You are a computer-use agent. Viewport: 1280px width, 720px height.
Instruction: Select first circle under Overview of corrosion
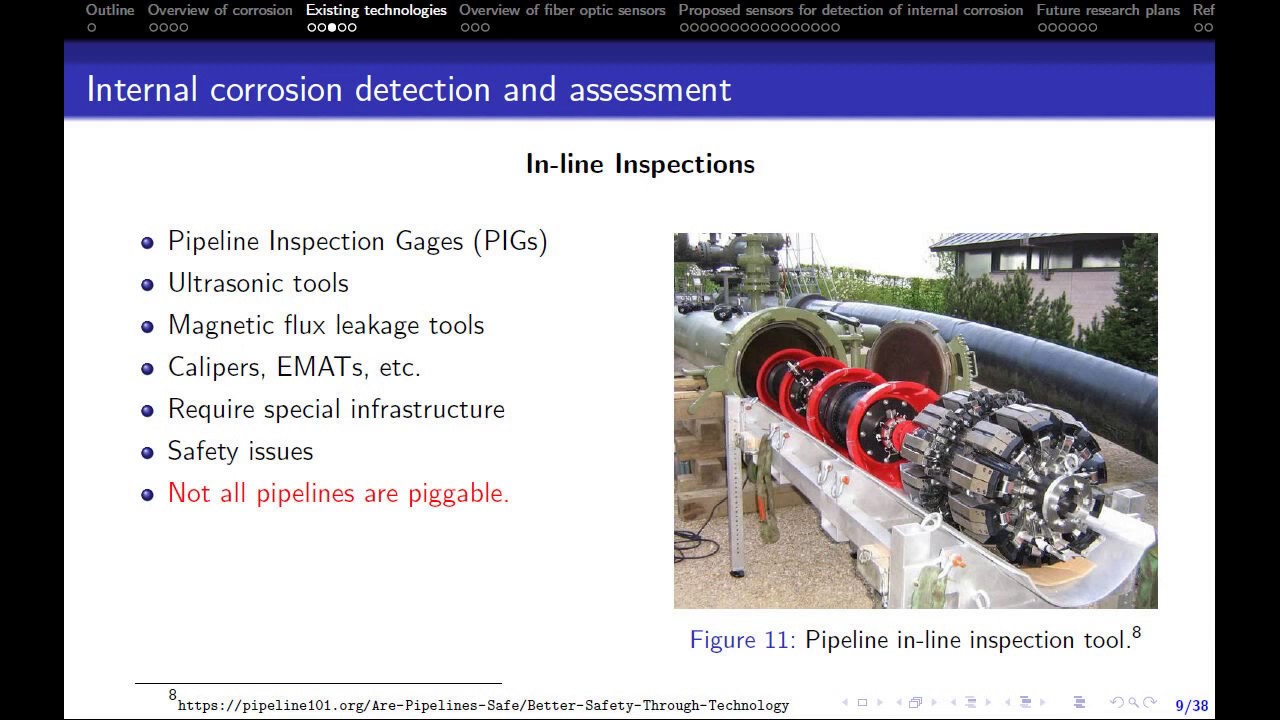[x=154, y=27]
